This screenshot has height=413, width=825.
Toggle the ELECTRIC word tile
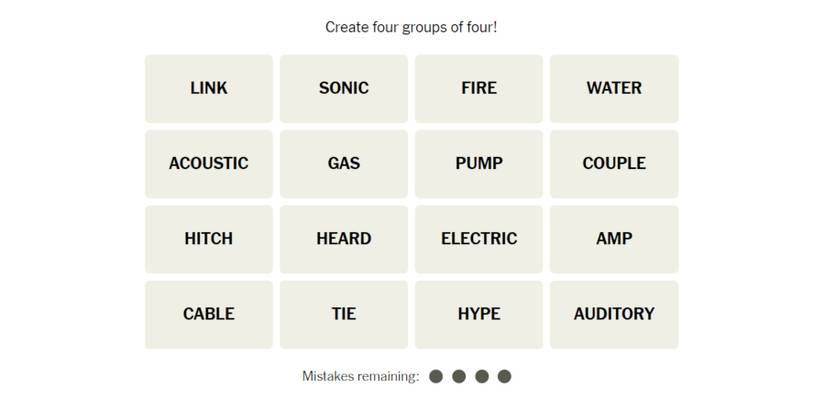point(478,238)
